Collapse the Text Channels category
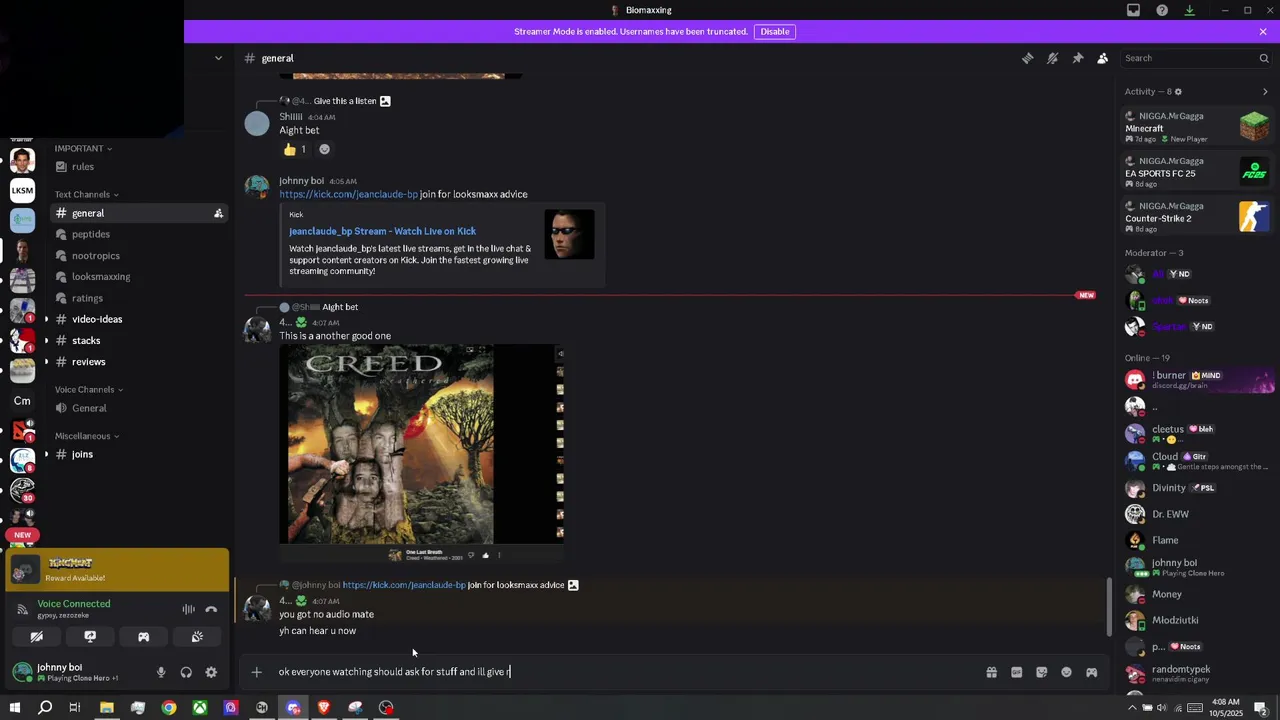This screenshot has height=720, width=1280. 86,194
